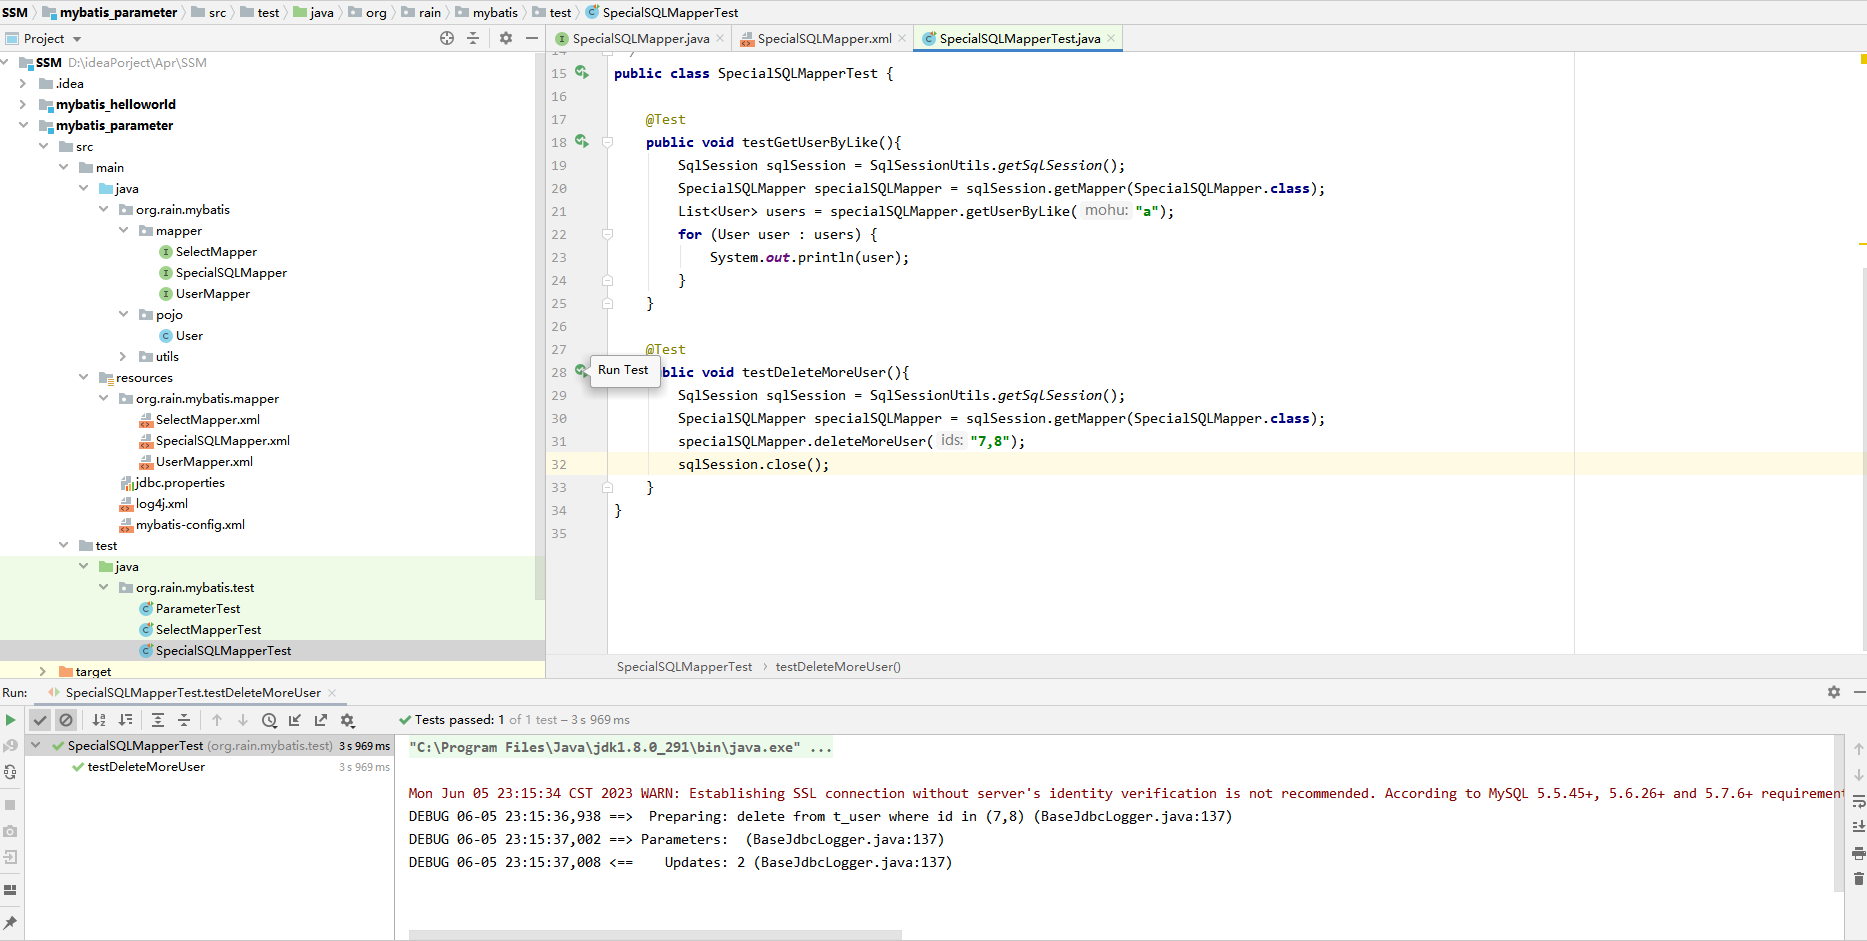Select Run tab SpecialSQLMapperTest.testDeleteMoreUser
1867x941 pixels.
coord(193,692)
